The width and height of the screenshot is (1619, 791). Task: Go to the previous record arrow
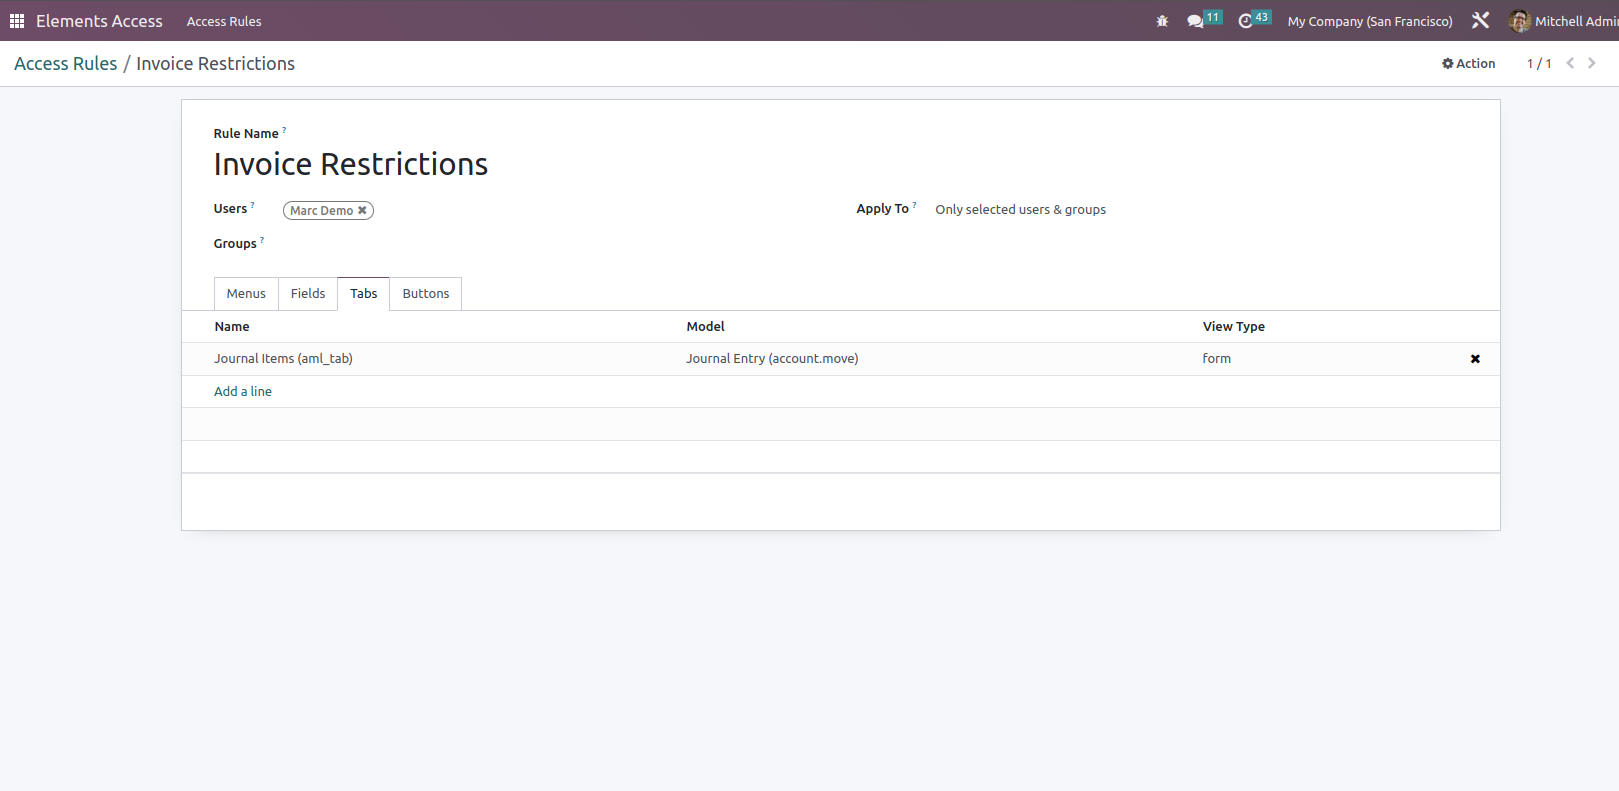pos(1570,63)
